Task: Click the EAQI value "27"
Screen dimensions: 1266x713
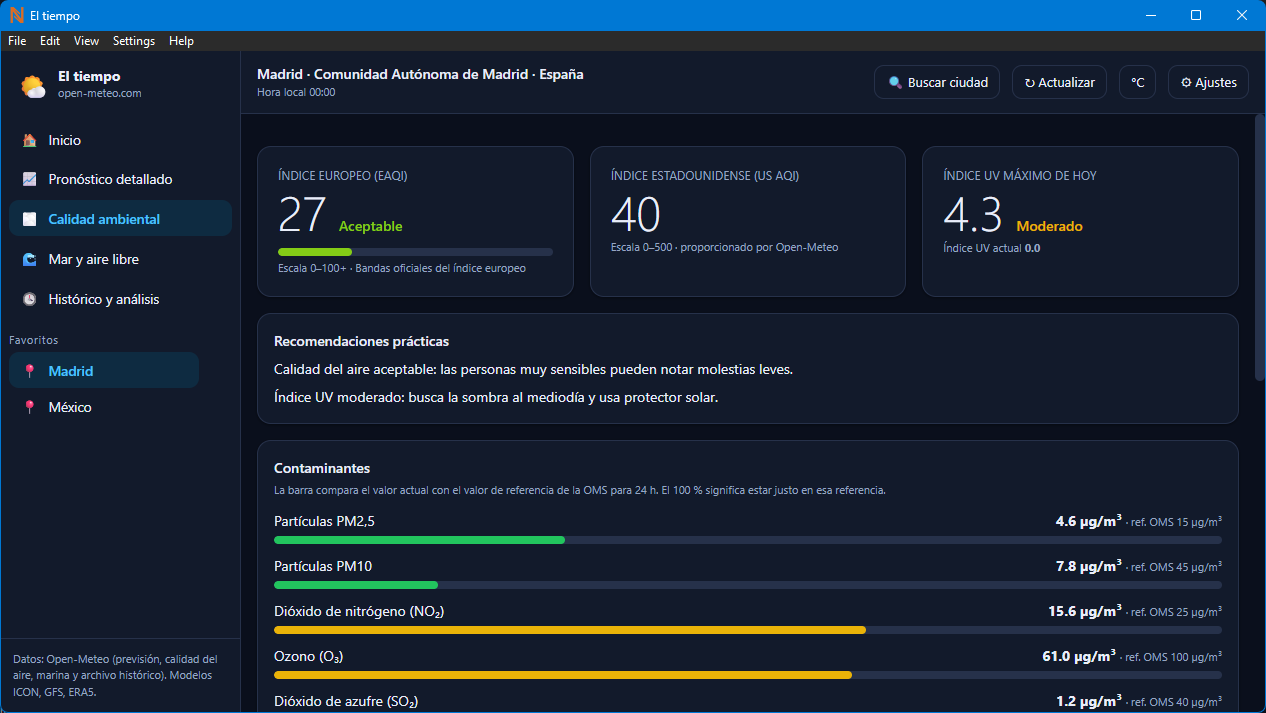Action: coord(302,215)
